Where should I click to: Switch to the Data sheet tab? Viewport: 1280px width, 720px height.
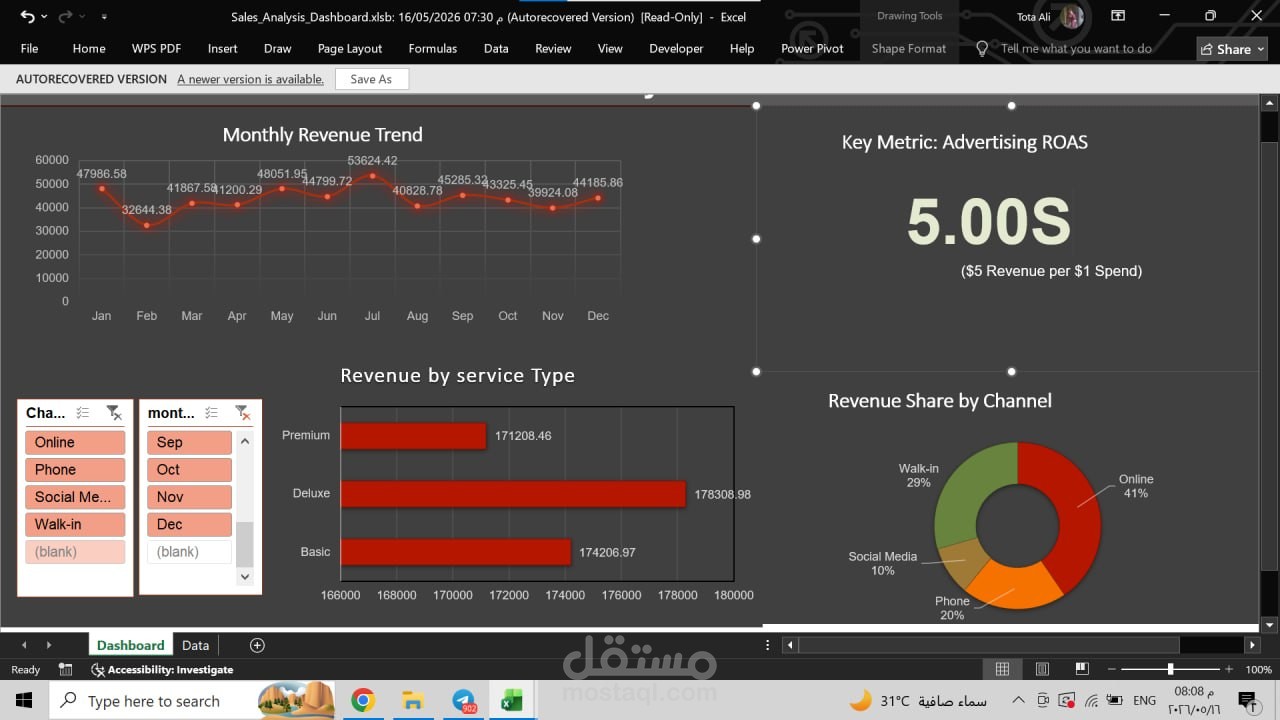[195, 645]
